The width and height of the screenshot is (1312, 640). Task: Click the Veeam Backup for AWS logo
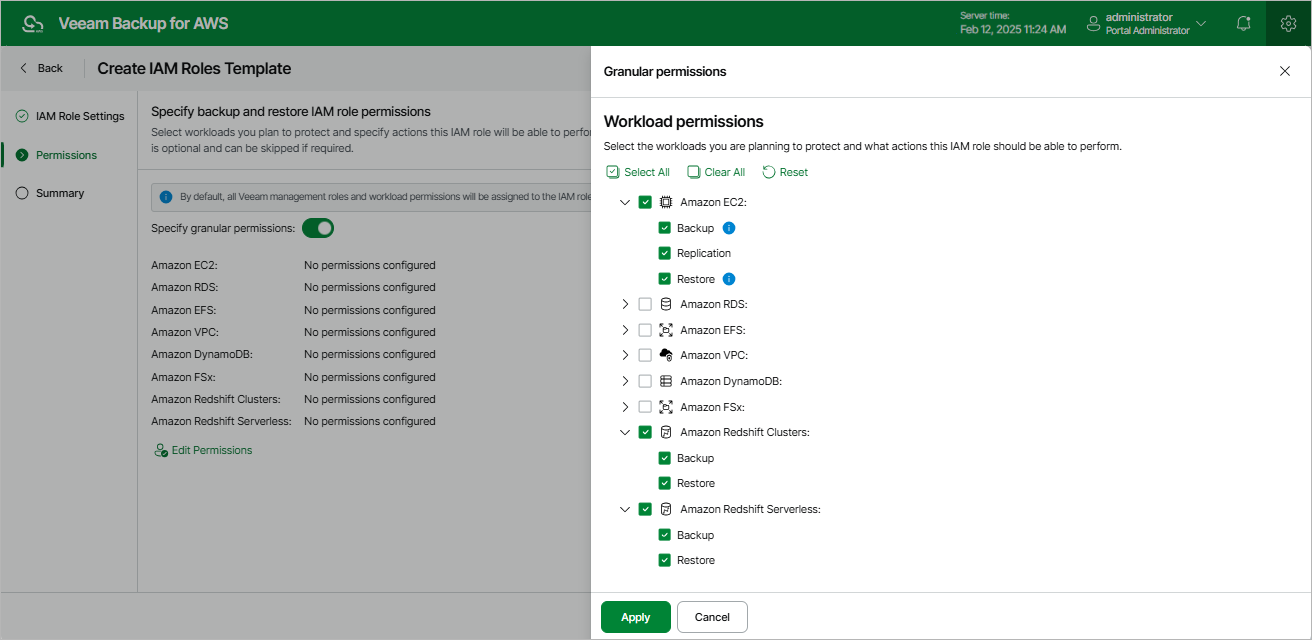(x=33, y=24)
